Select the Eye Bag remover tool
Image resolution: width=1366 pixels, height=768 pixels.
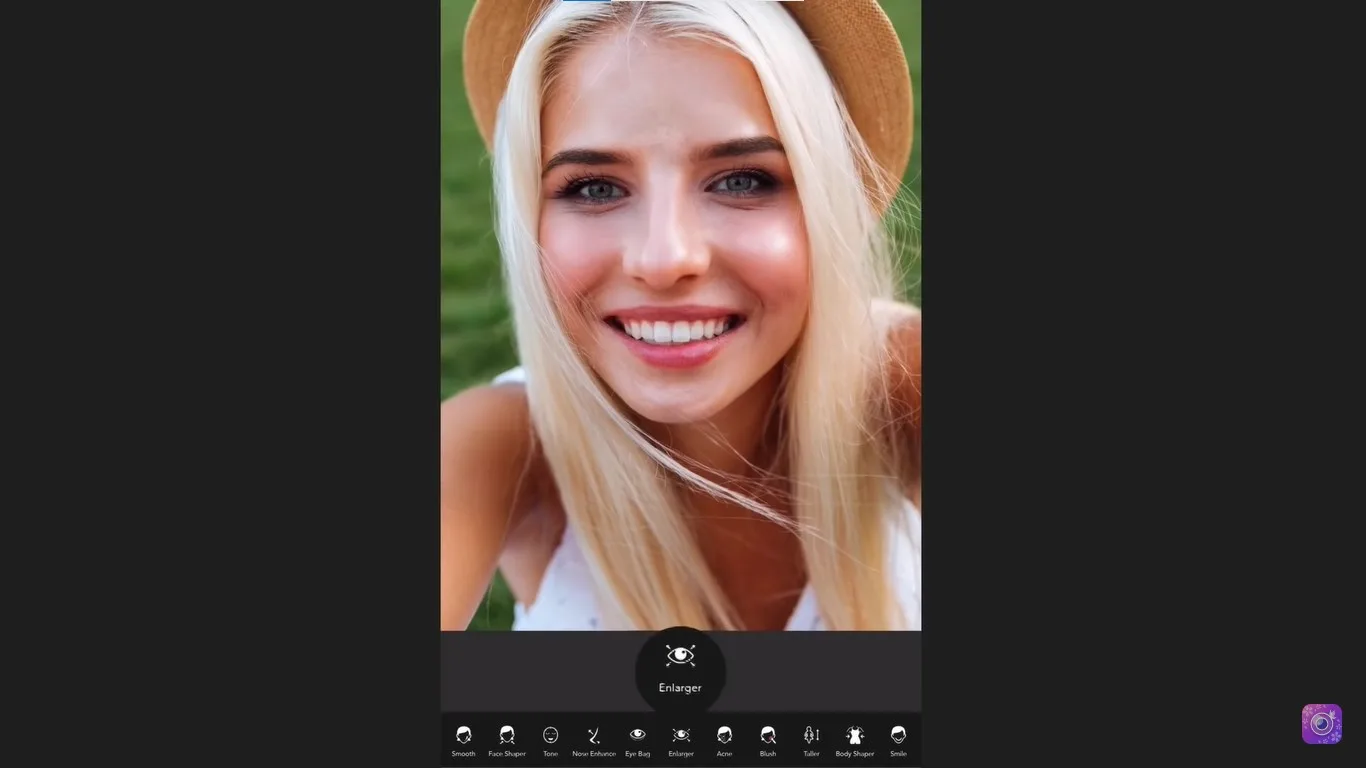[637, 741]
